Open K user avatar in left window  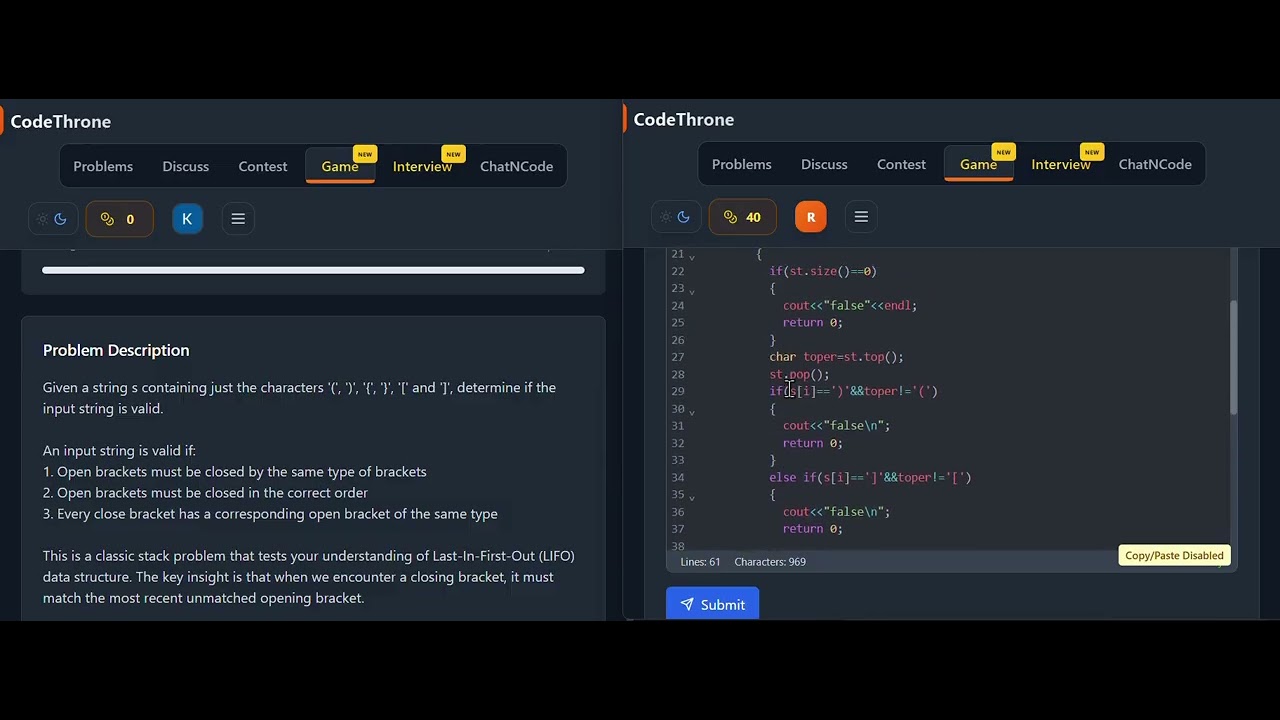(187, 219)
